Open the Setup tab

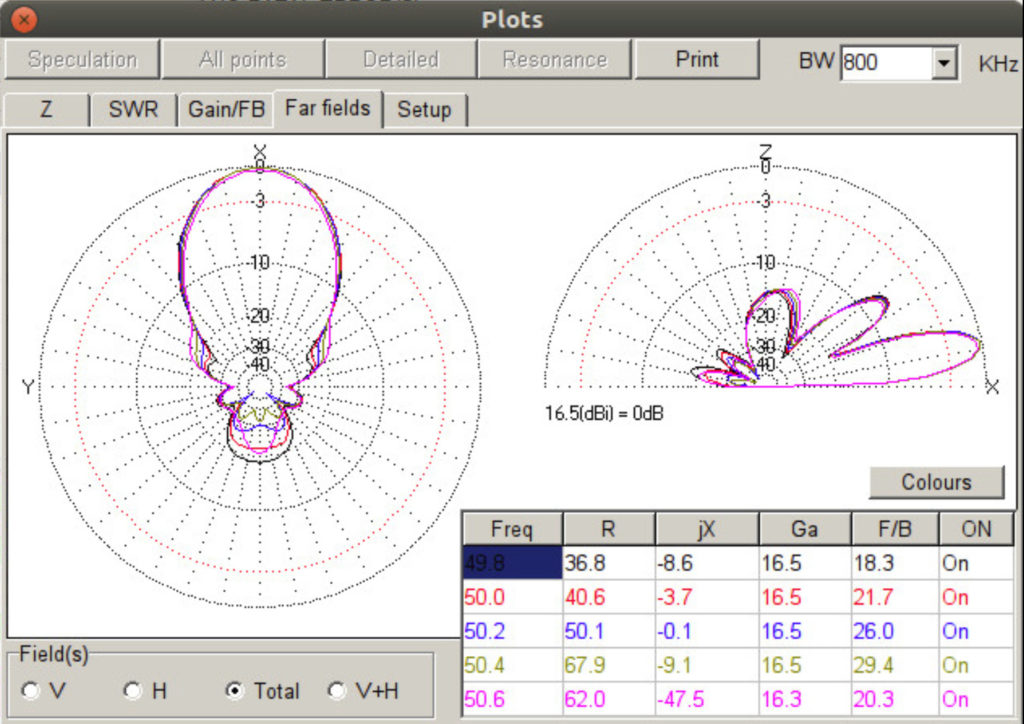pyautogui.click(x=424, y=110)
